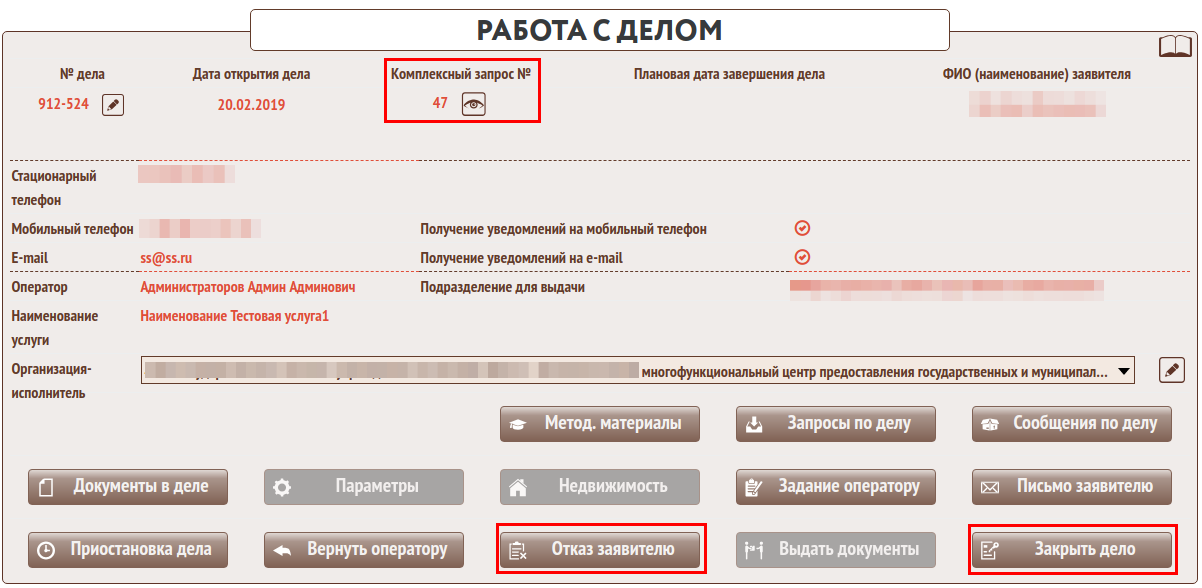Click Письмо заявителю button
Image resolution: width=1202 pixels, height=588 pixels.
(x=1071, y=487)
